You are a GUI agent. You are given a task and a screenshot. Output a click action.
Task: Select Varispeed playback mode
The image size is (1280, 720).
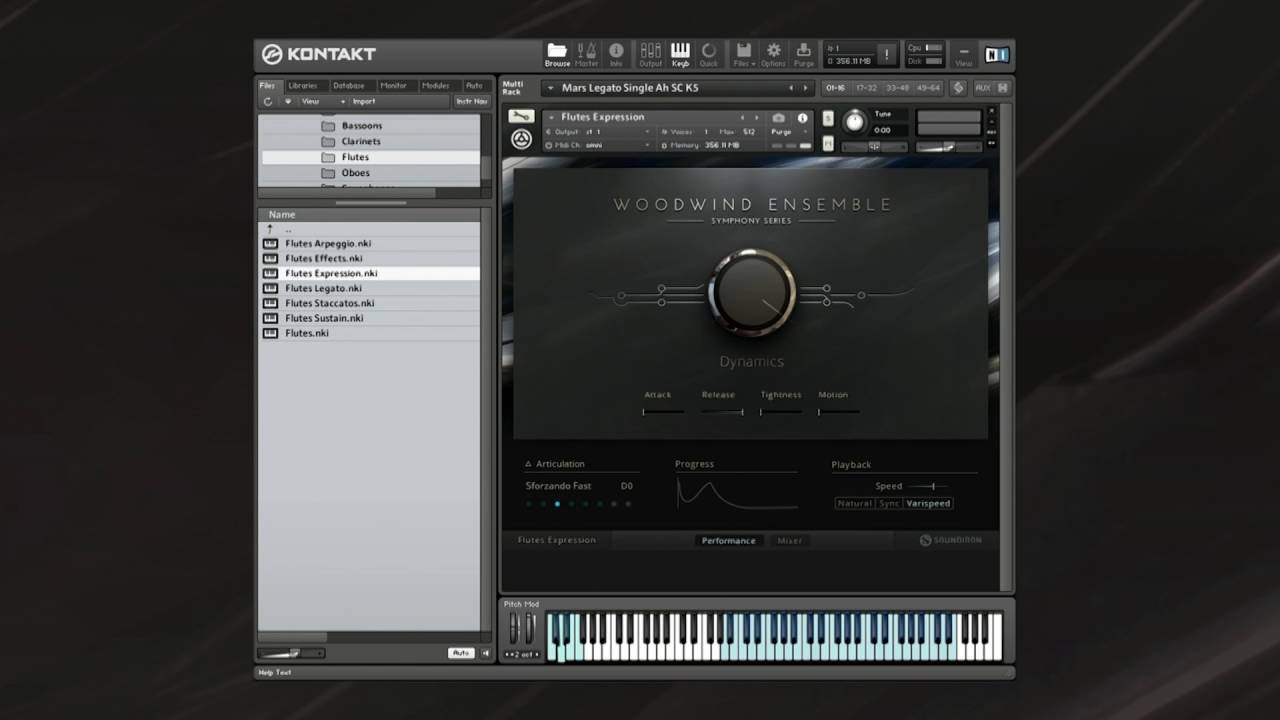[928, 503]
